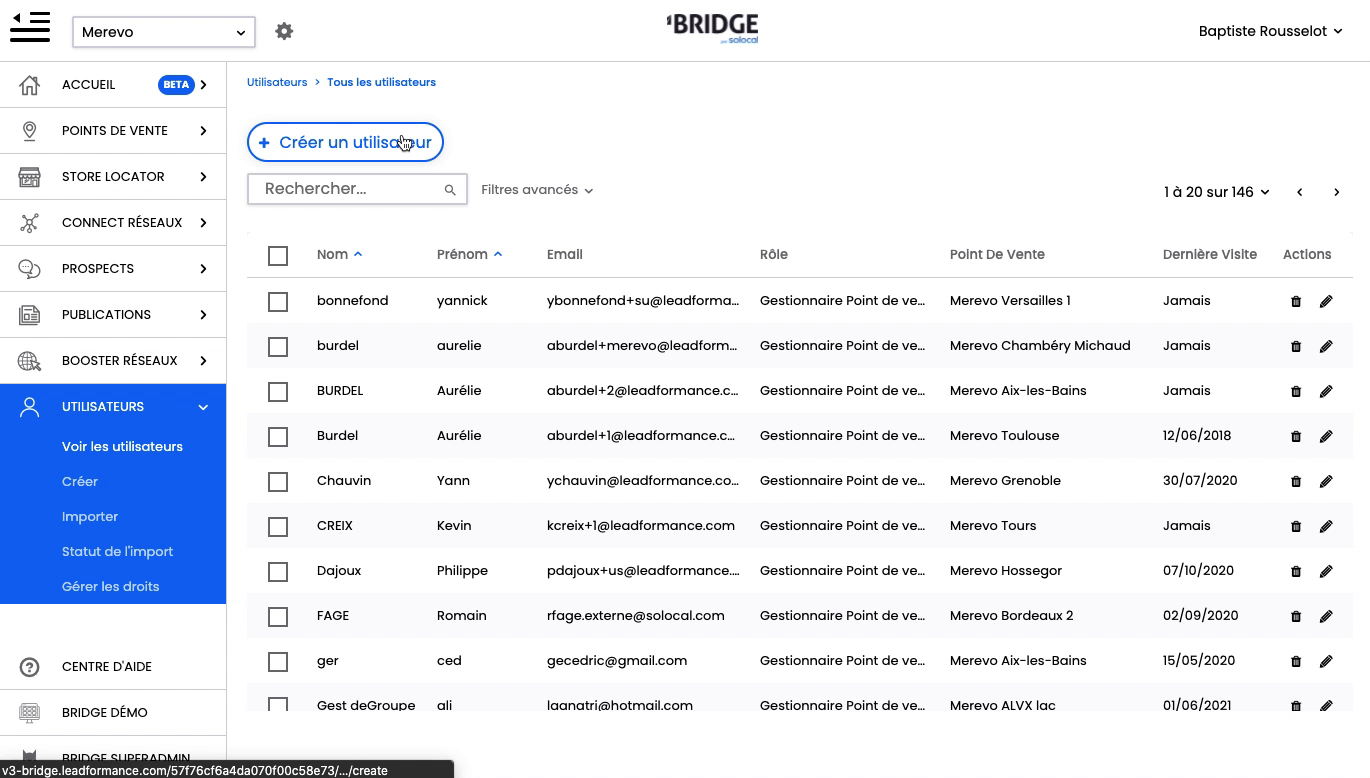
Task: Check the BURDEL aburdel+2 row checkbox
Action: [278, 392]
